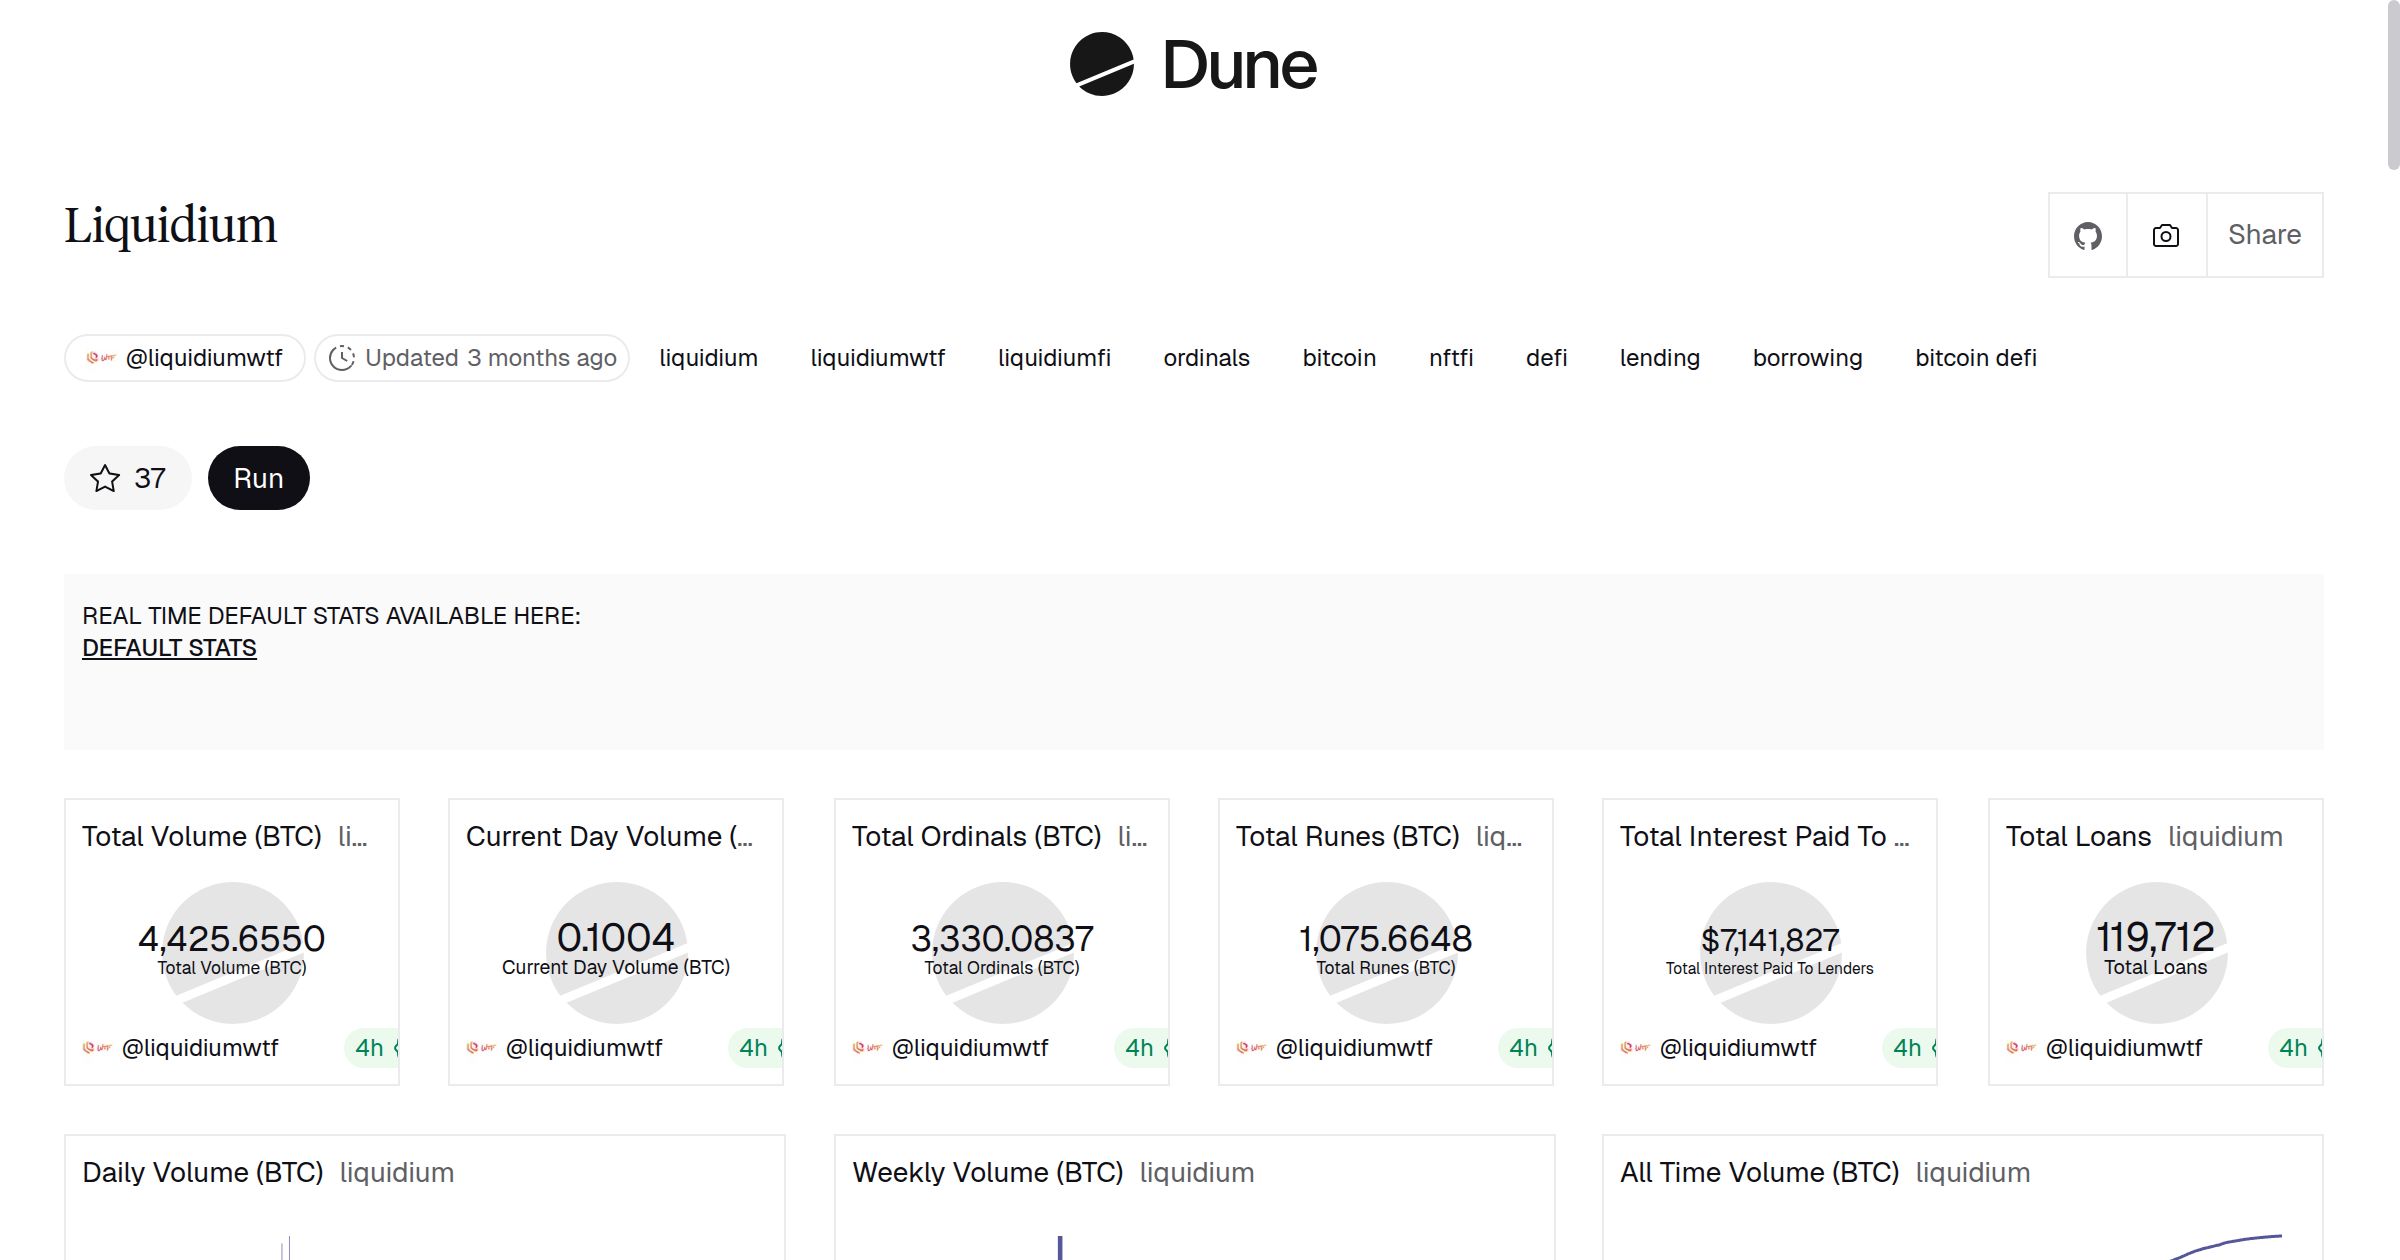Open Daily Volume (BTC) chart title
Viewport: 2400px width, 1260px height.
(202, 1172)
